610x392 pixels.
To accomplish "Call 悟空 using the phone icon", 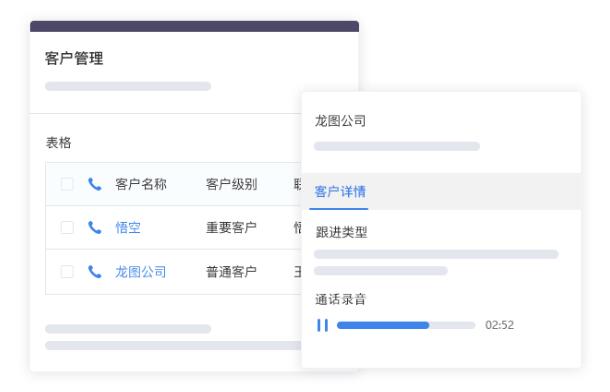I will tap(95, 228).
